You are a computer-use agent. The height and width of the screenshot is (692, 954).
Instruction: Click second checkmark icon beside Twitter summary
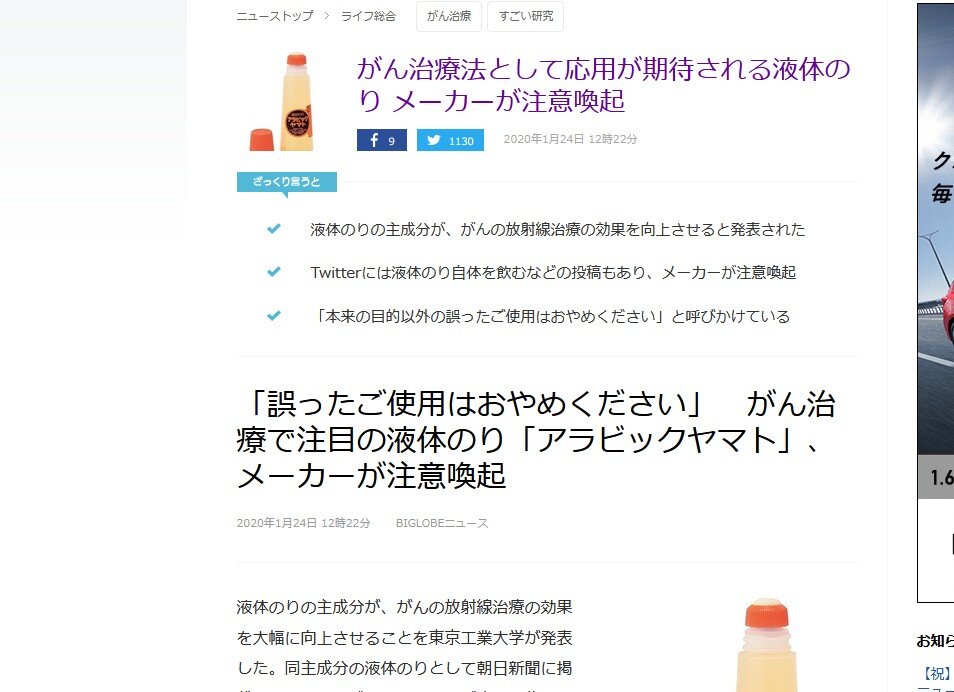coord(274,271)
